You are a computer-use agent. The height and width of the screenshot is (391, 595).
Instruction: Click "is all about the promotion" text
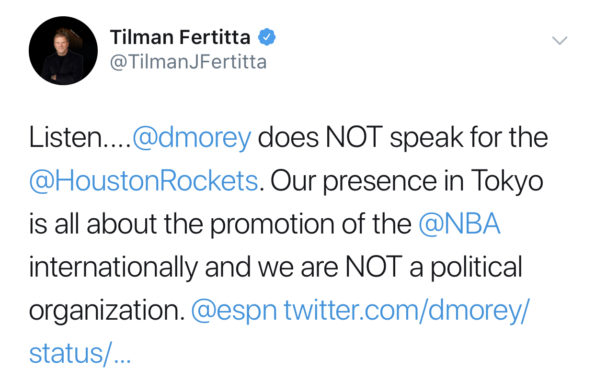coord(183,224)
